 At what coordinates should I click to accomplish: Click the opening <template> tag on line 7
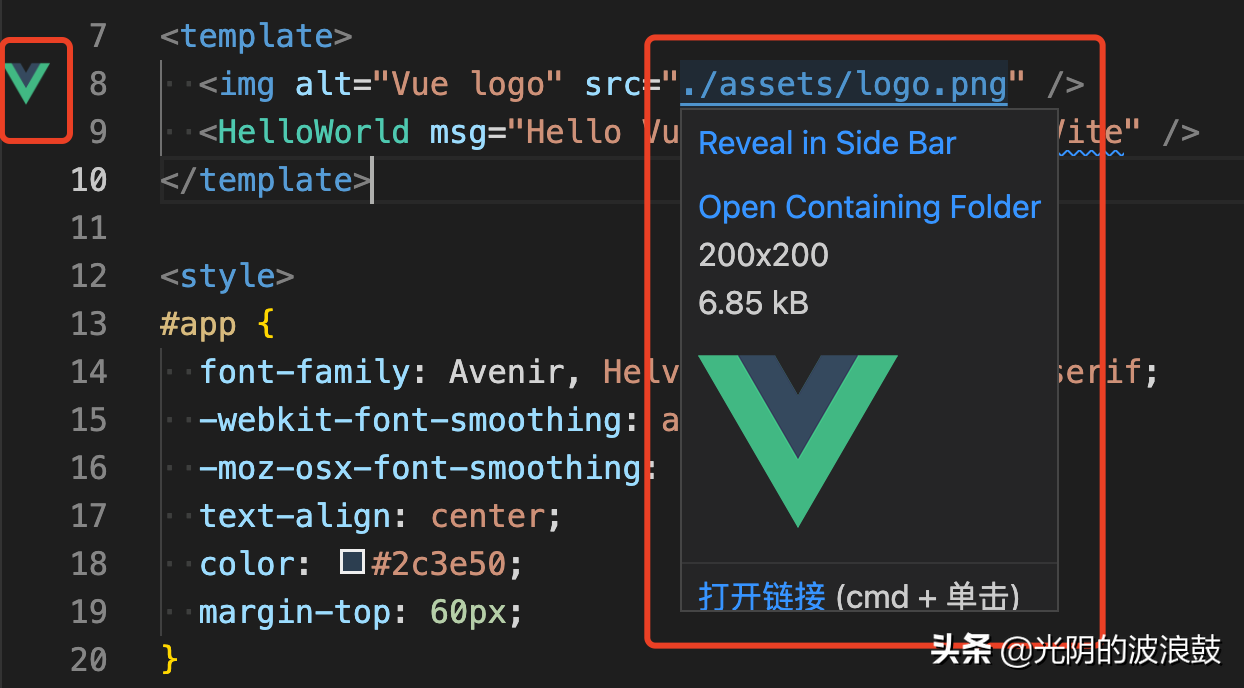coord(256,36)
